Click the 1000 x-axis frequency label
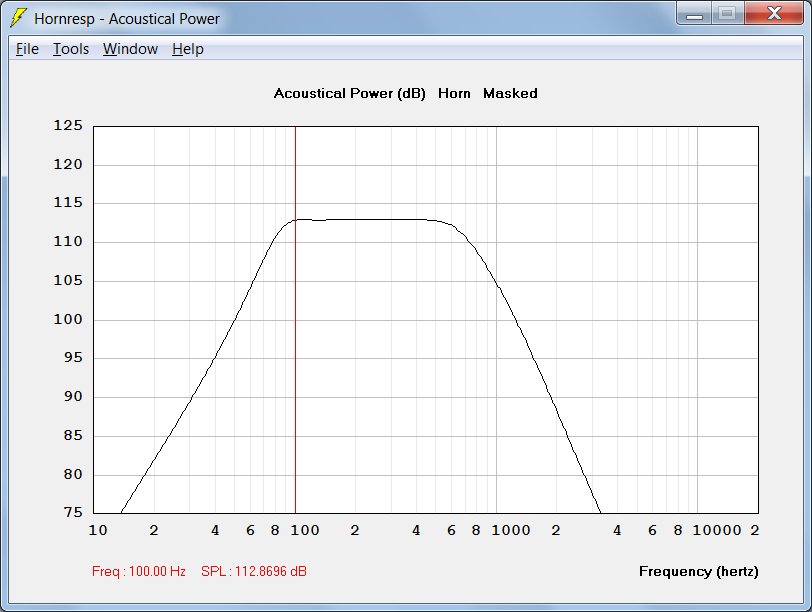Screen dimensions: 812x612 511,530
